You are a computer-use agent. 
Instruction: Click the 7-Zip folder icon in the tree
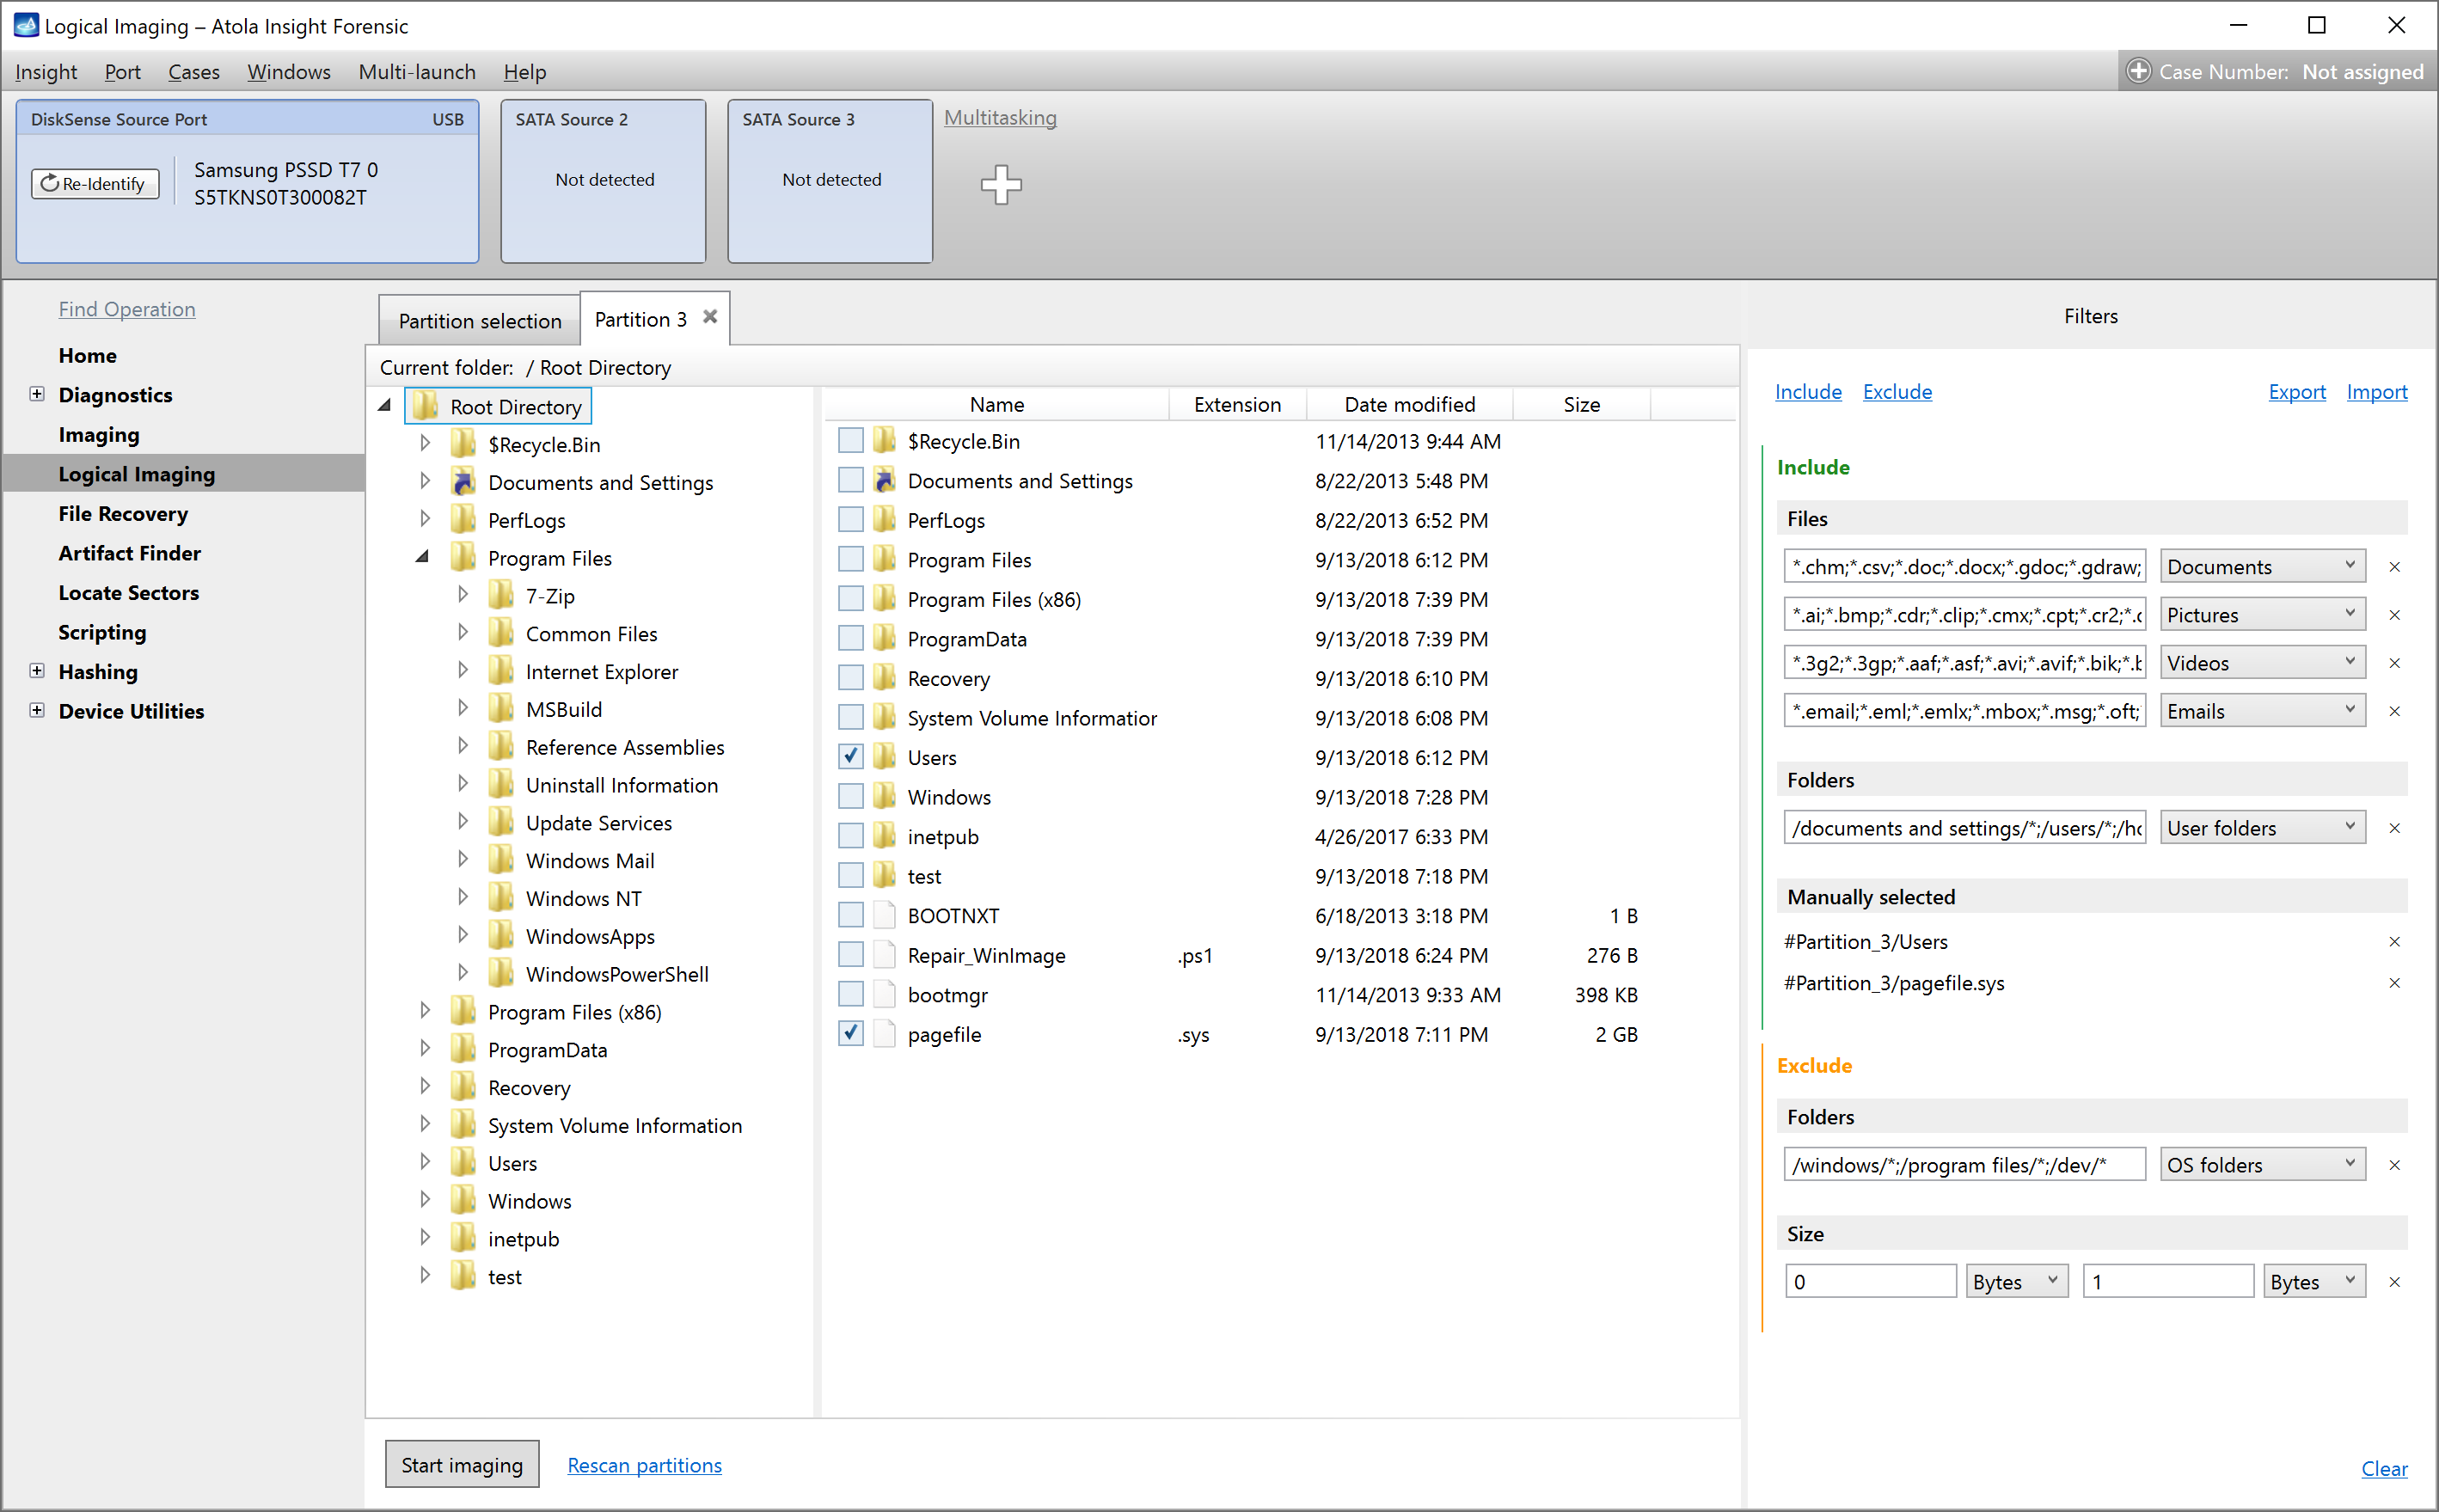pos(501,595)
